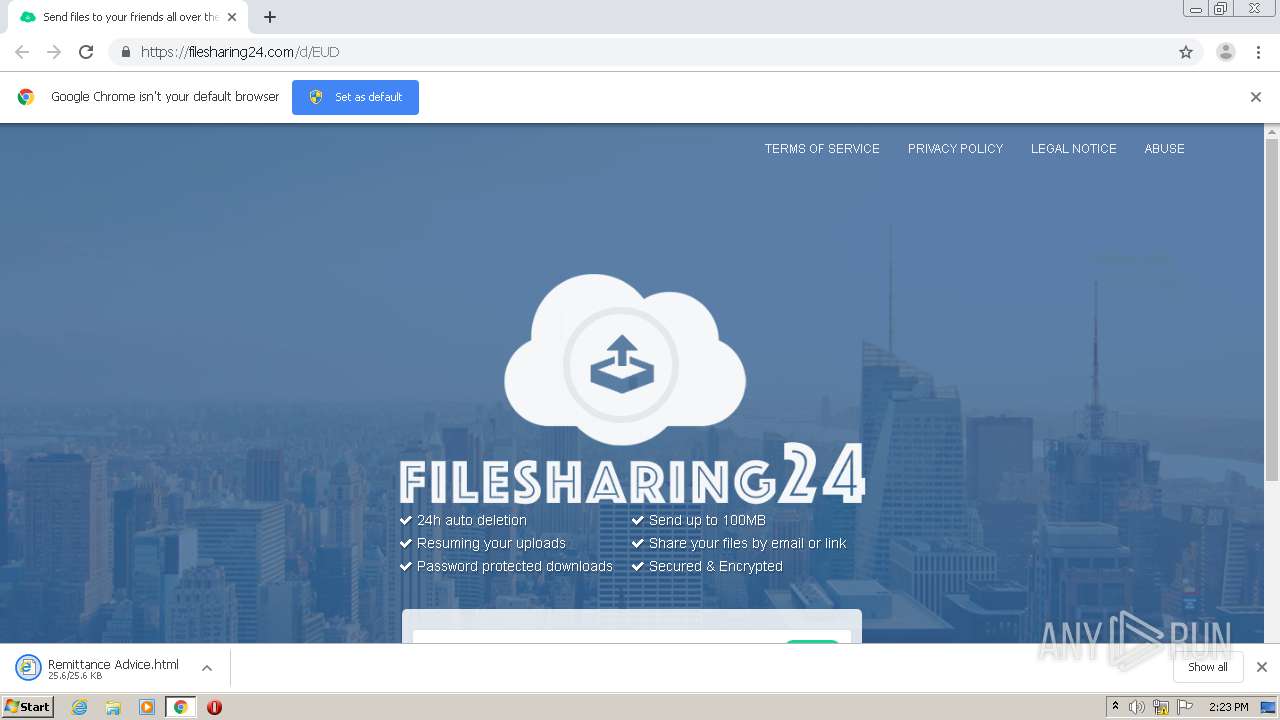
Task: Click the cloud upload logo
Action: pos(624,360)
